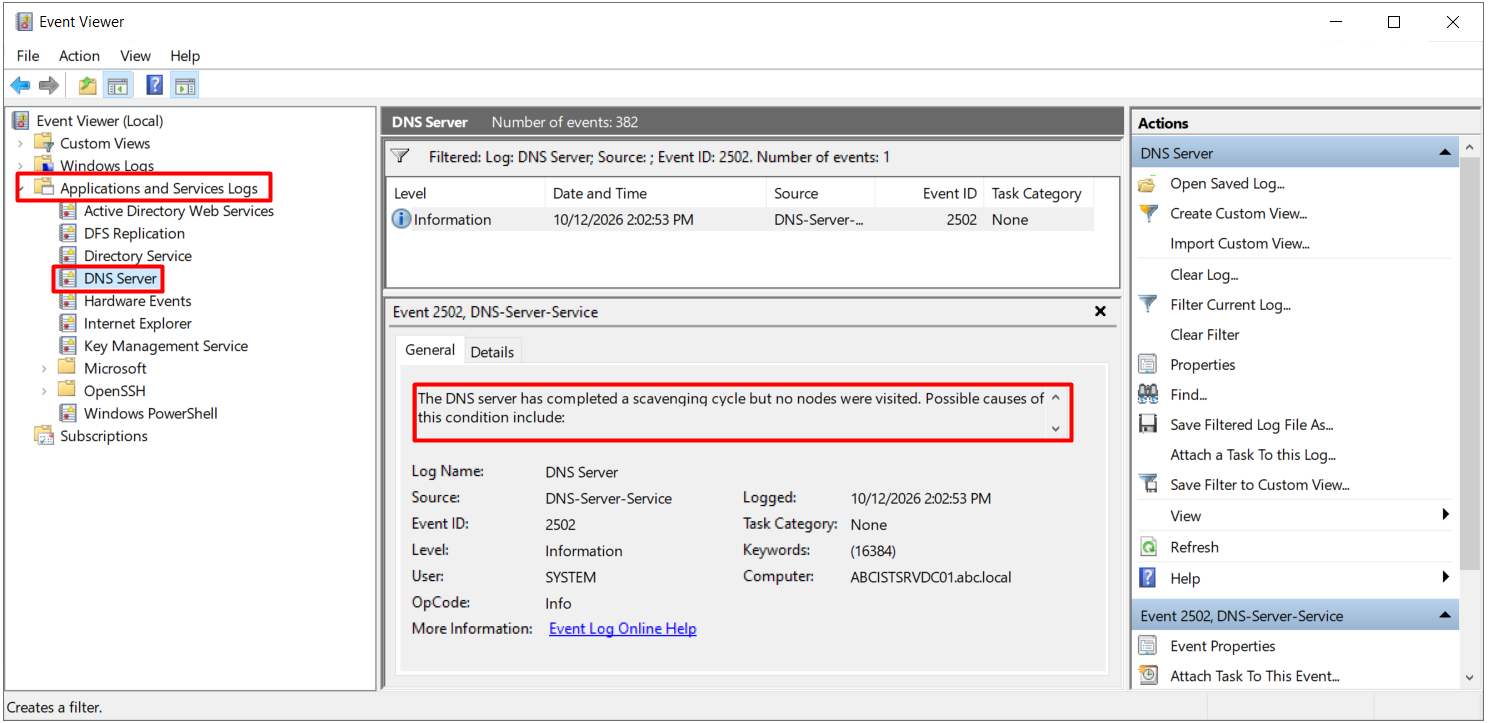Image resolution: width=1488 pixels, height=723 pixels.
Task: Click the Forward arrow toolbar icon
Action: 49,85
